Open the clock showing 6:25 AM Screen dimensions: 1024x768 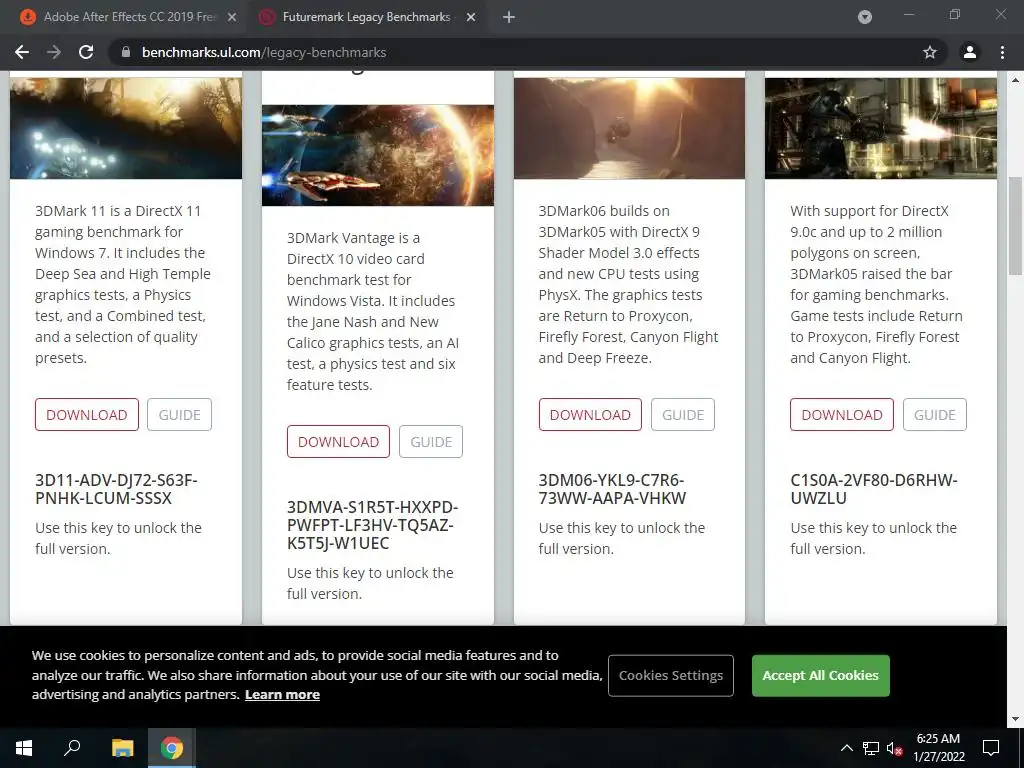point(938,748)
